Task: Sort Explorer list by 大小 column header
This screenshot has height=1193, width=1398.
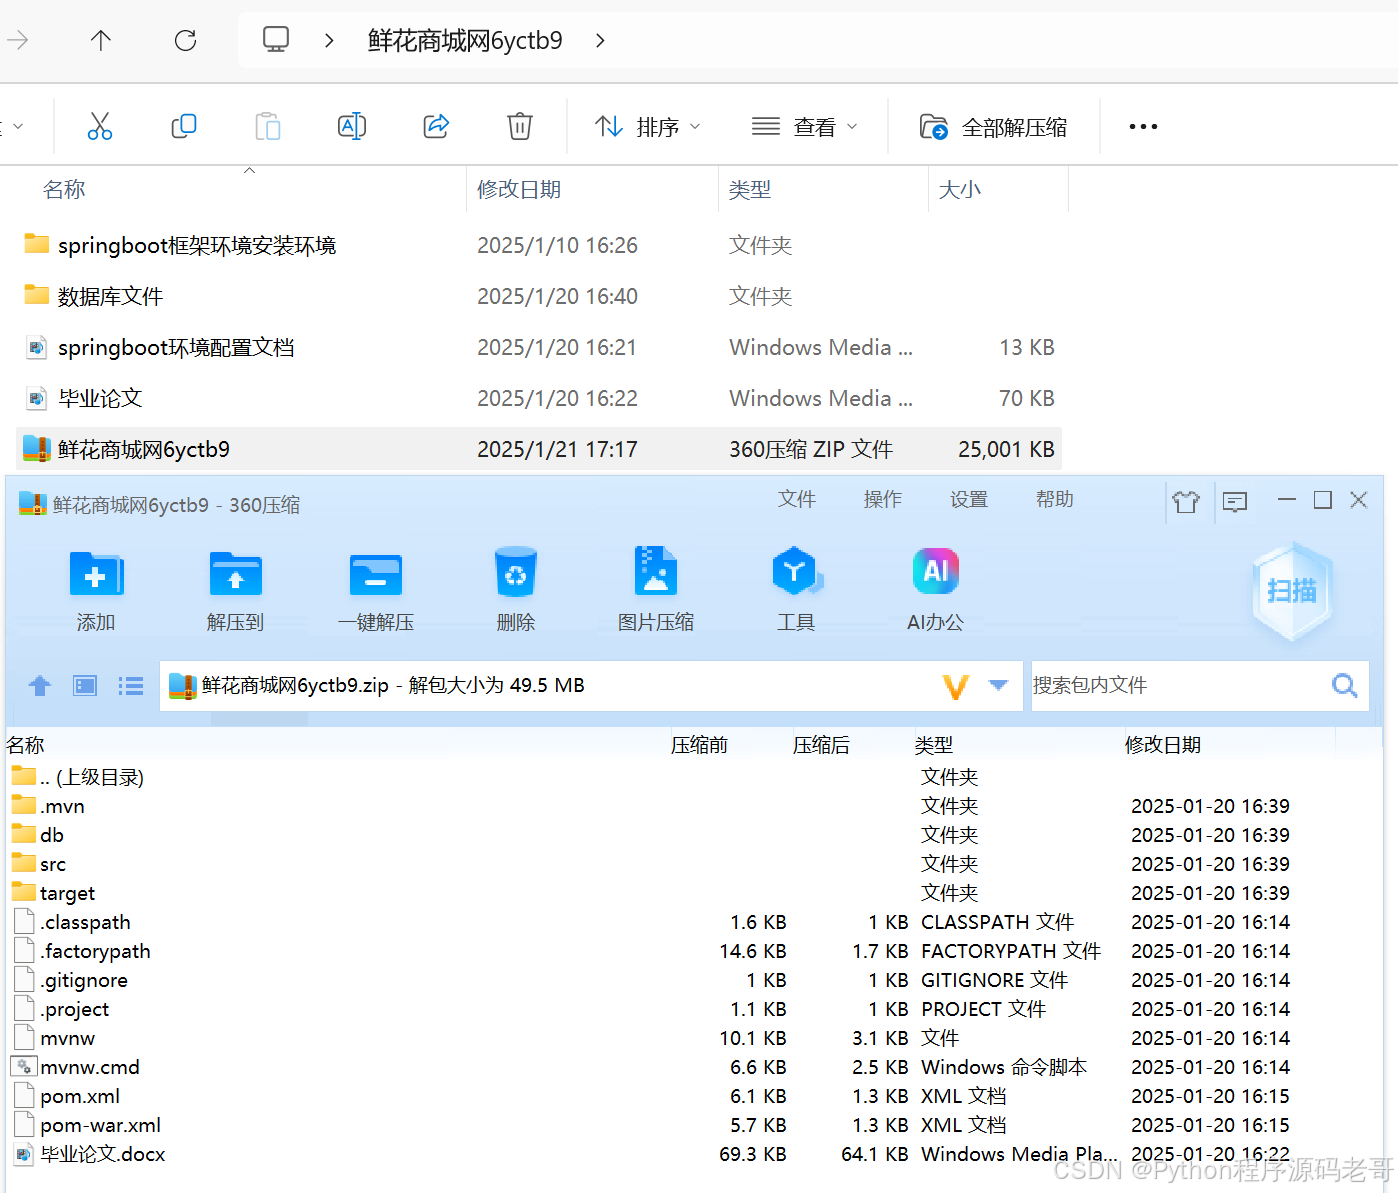Action: click(x=960, y=189)
